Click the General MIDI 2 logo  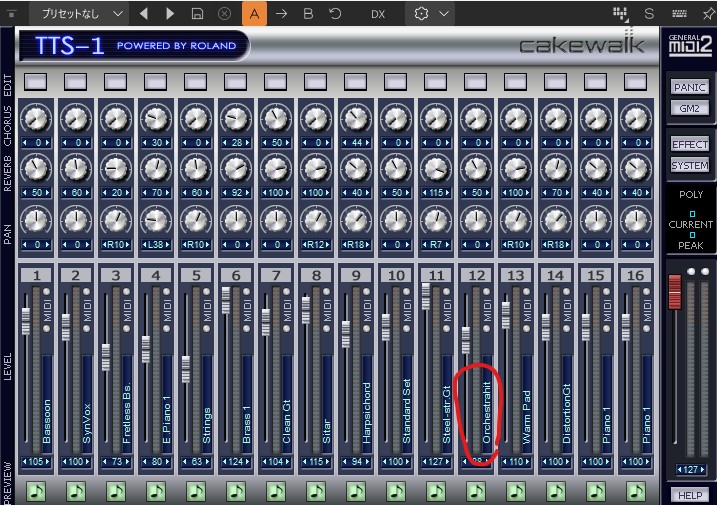tap(690, 45)
